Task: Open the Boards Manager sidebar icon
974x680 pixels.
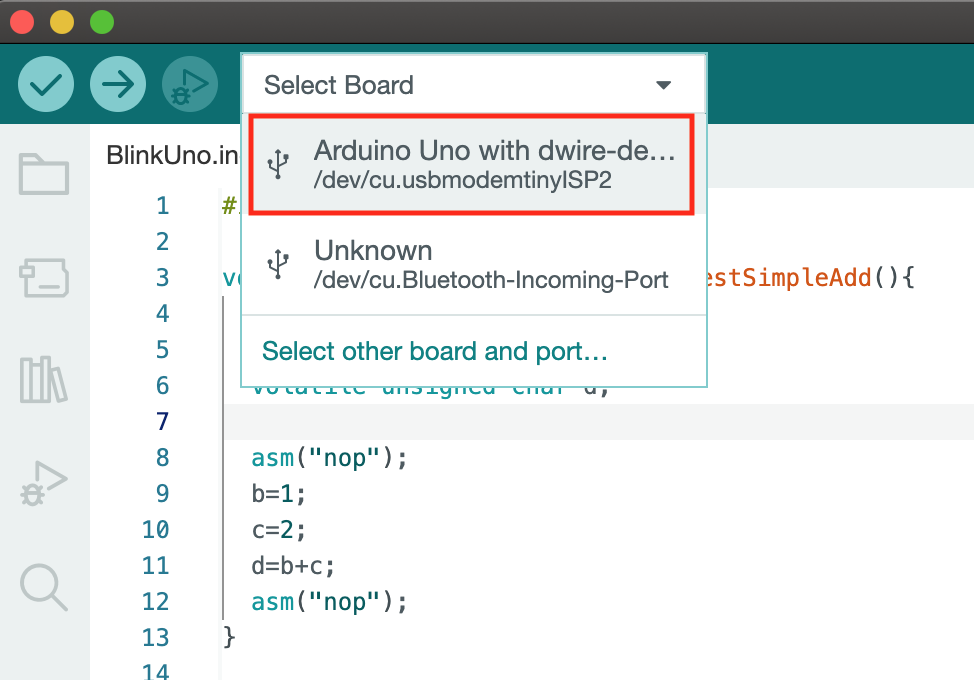Action: click(43, 278)
